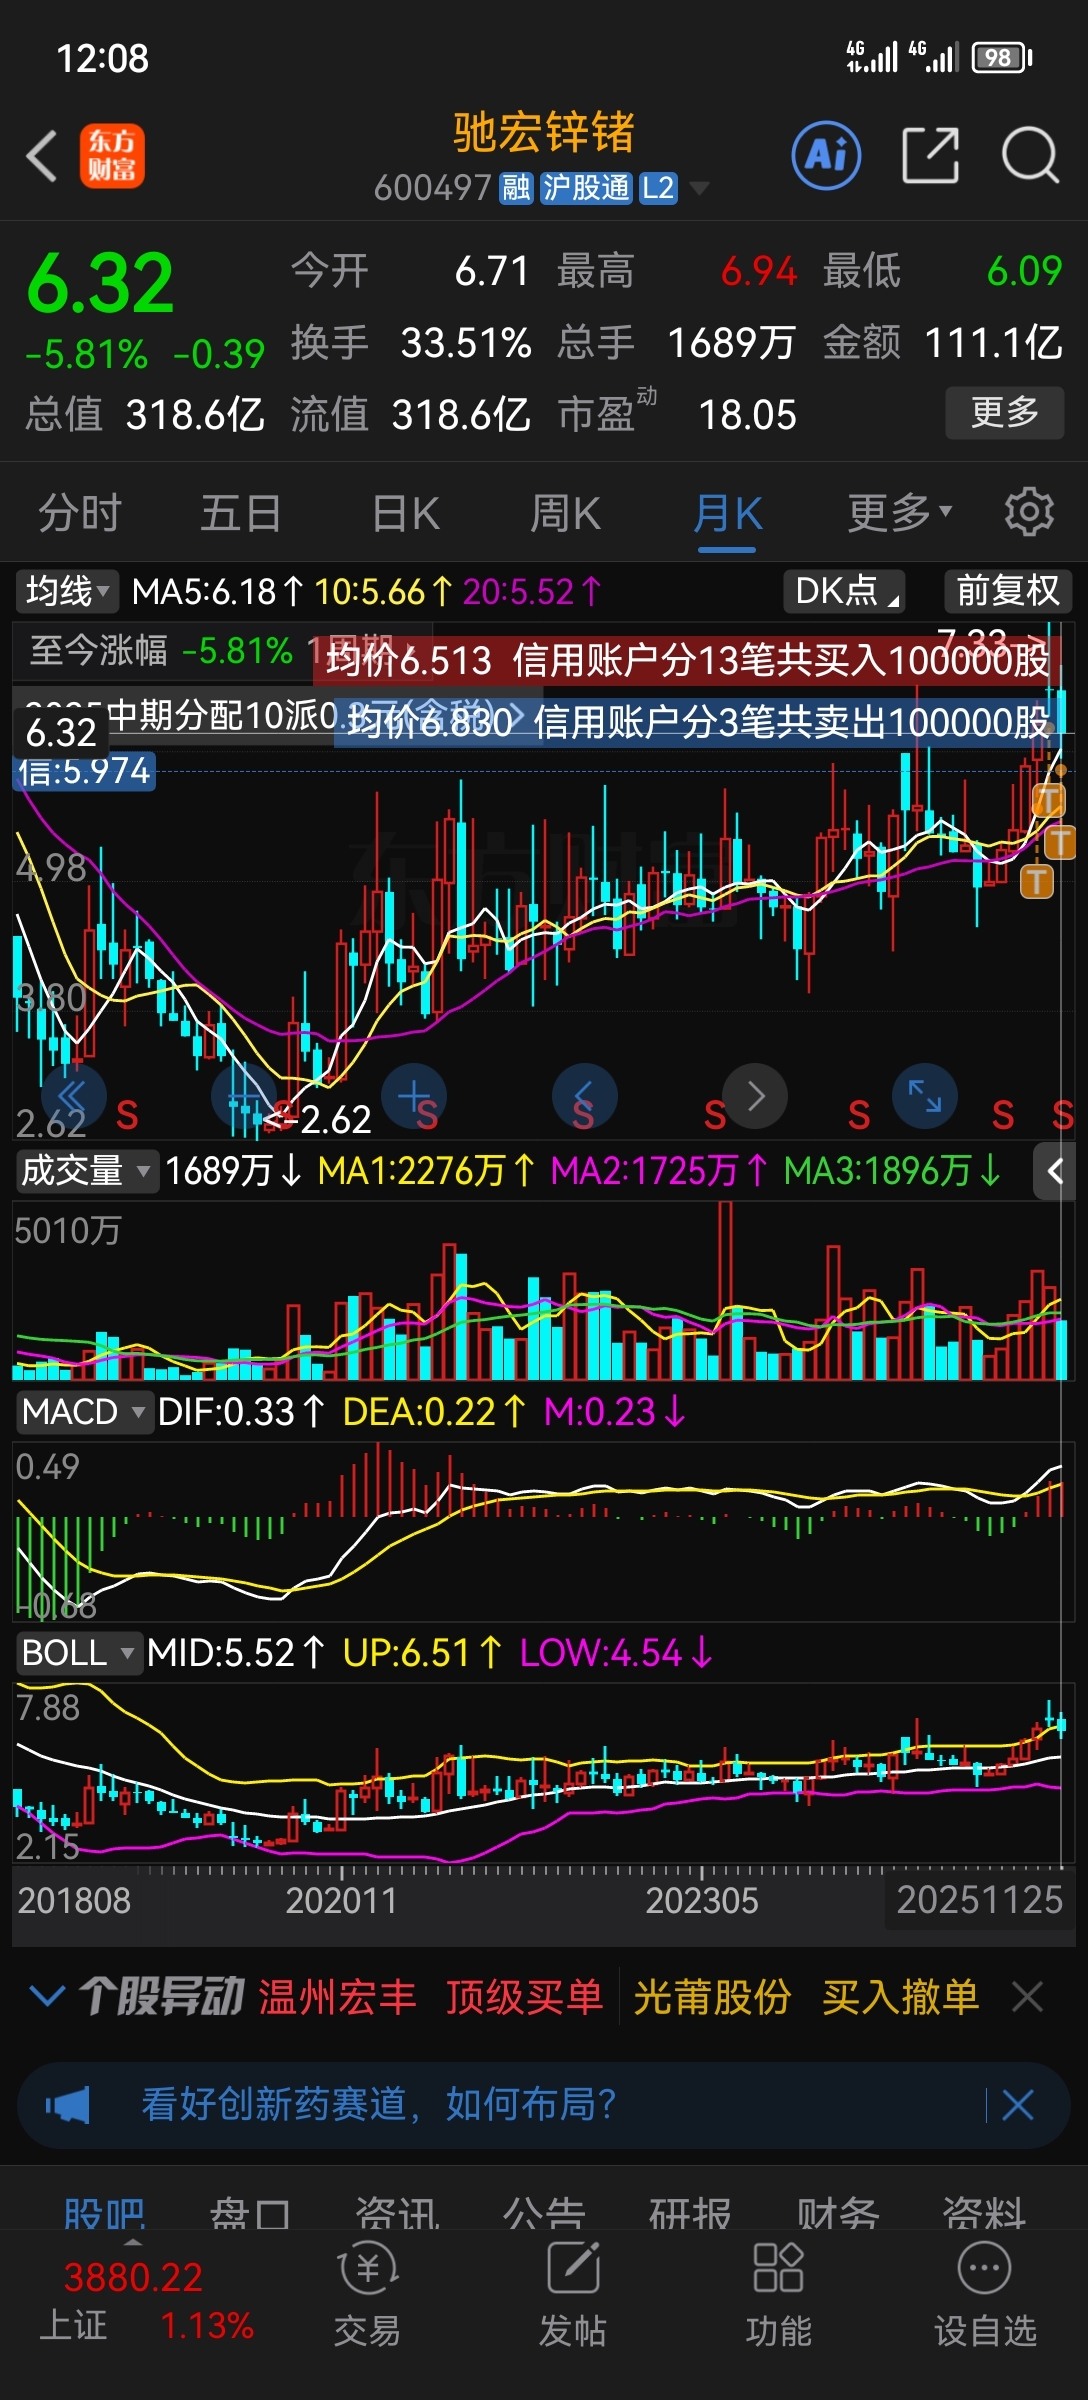1088x2400 pixels.
Task: Open the 研报 tab
Action: pos(690,2211)
